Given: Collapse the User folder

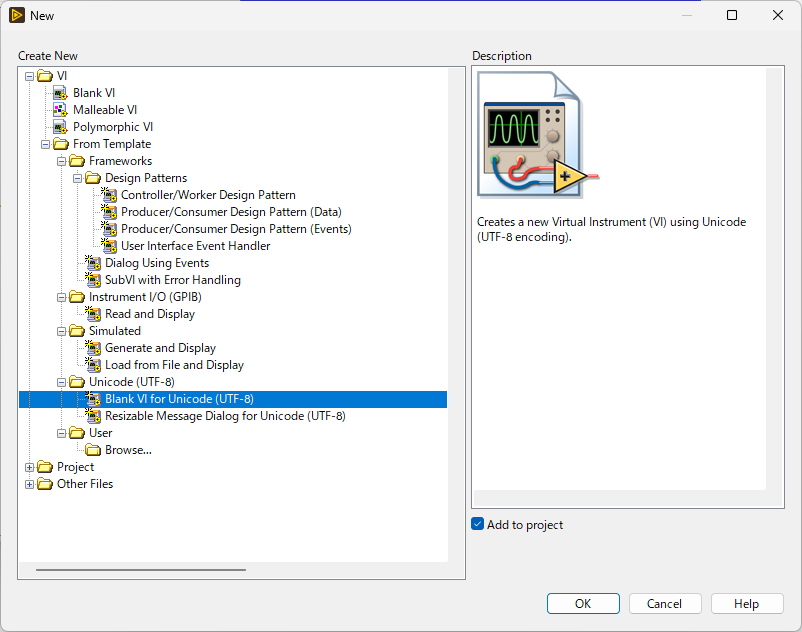Looking at the screenshot, I should [61, 433].
